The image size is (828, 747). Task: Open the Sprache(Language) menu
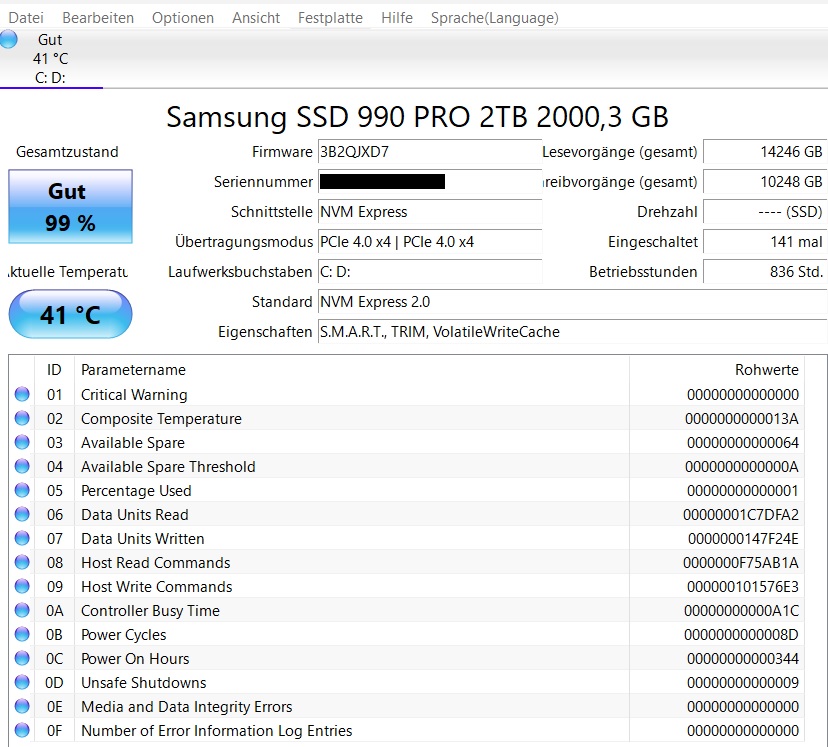pos(494,18)
